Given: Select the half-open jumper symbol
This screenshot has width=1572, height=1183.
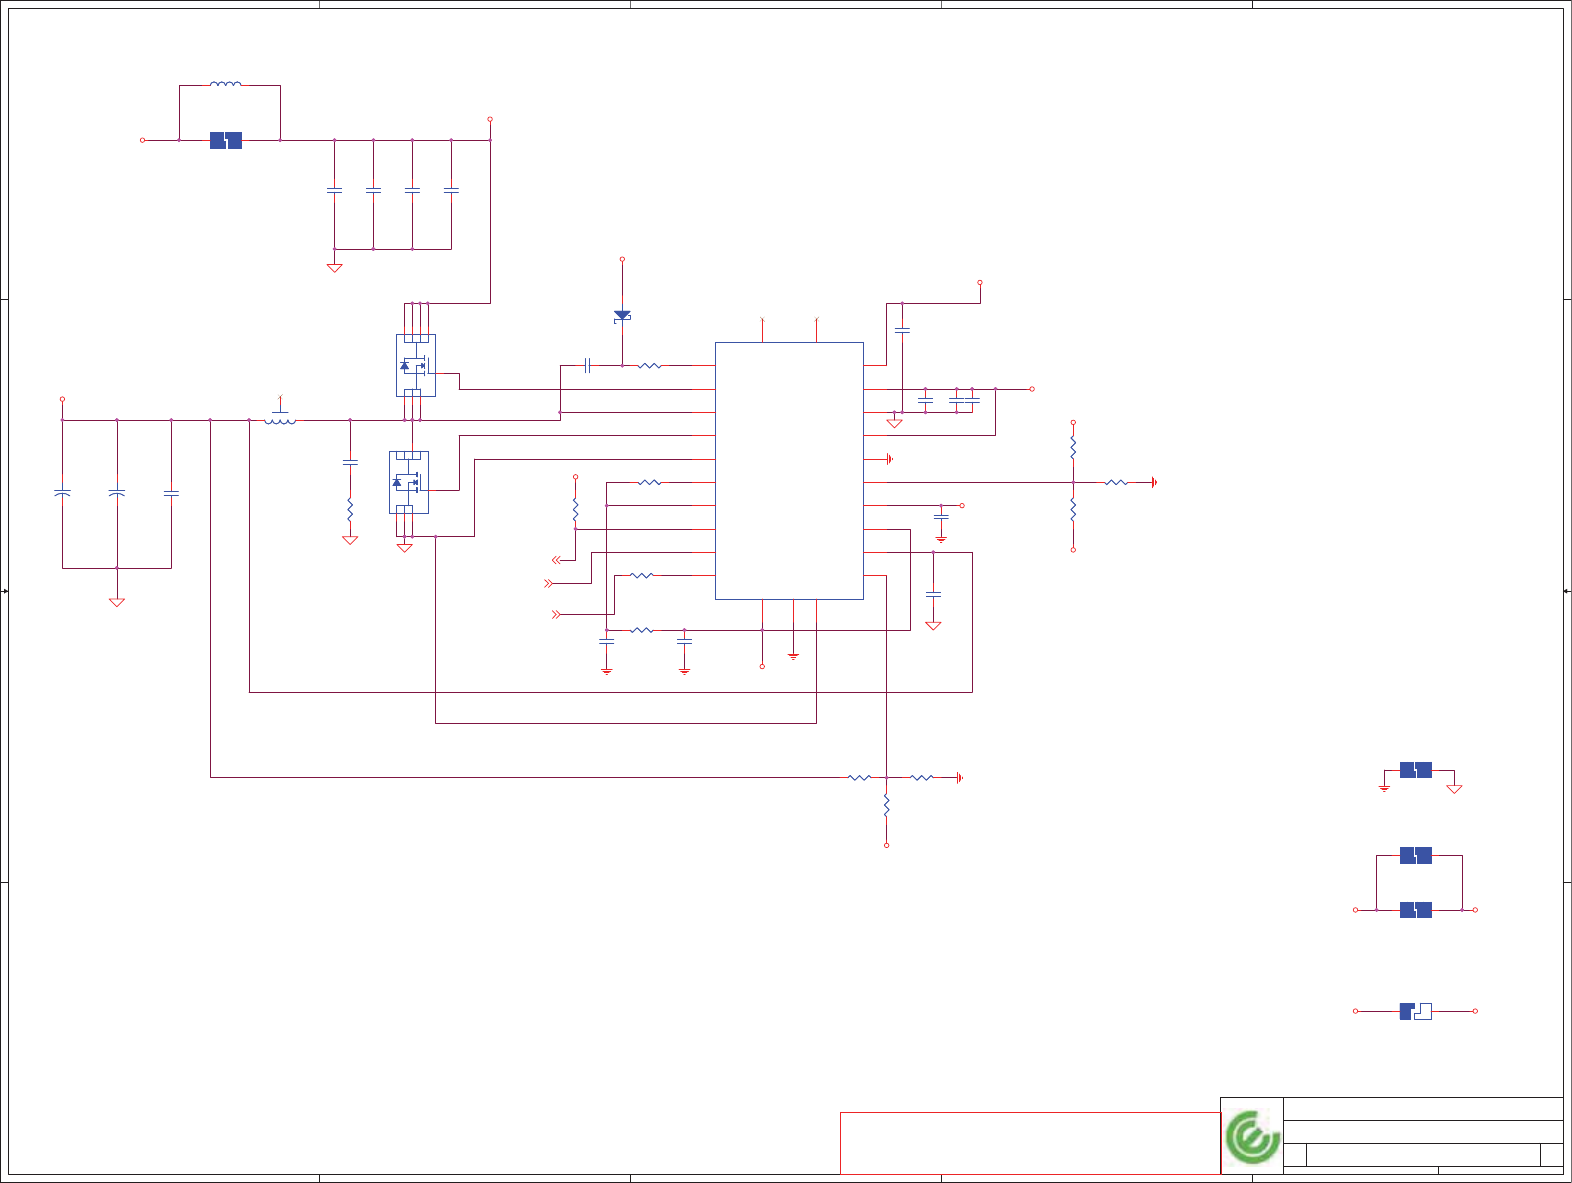Looking at the screenshot, I should (1416, 1011).
